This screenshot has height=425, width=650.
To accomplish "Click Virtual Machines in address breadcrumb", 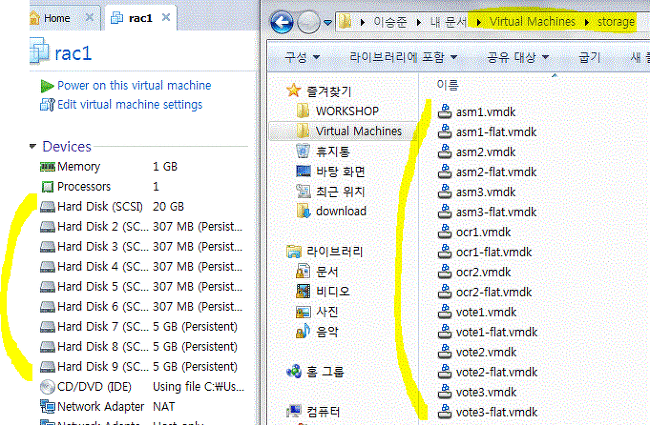I will pos(532,22).
